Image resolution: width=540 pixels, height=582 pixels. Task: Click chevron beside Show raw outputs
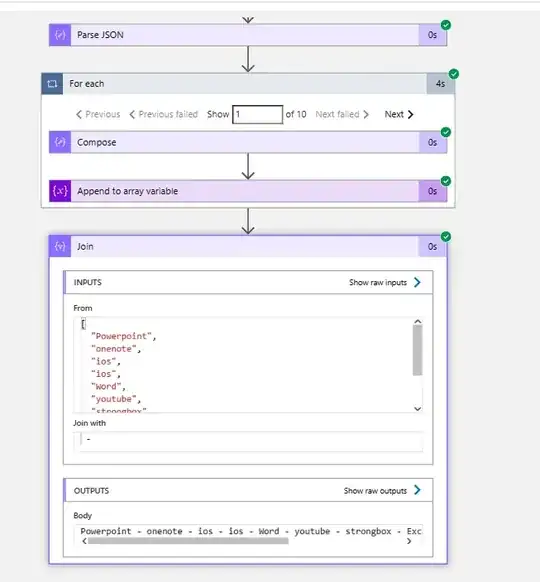click(417, 490)
